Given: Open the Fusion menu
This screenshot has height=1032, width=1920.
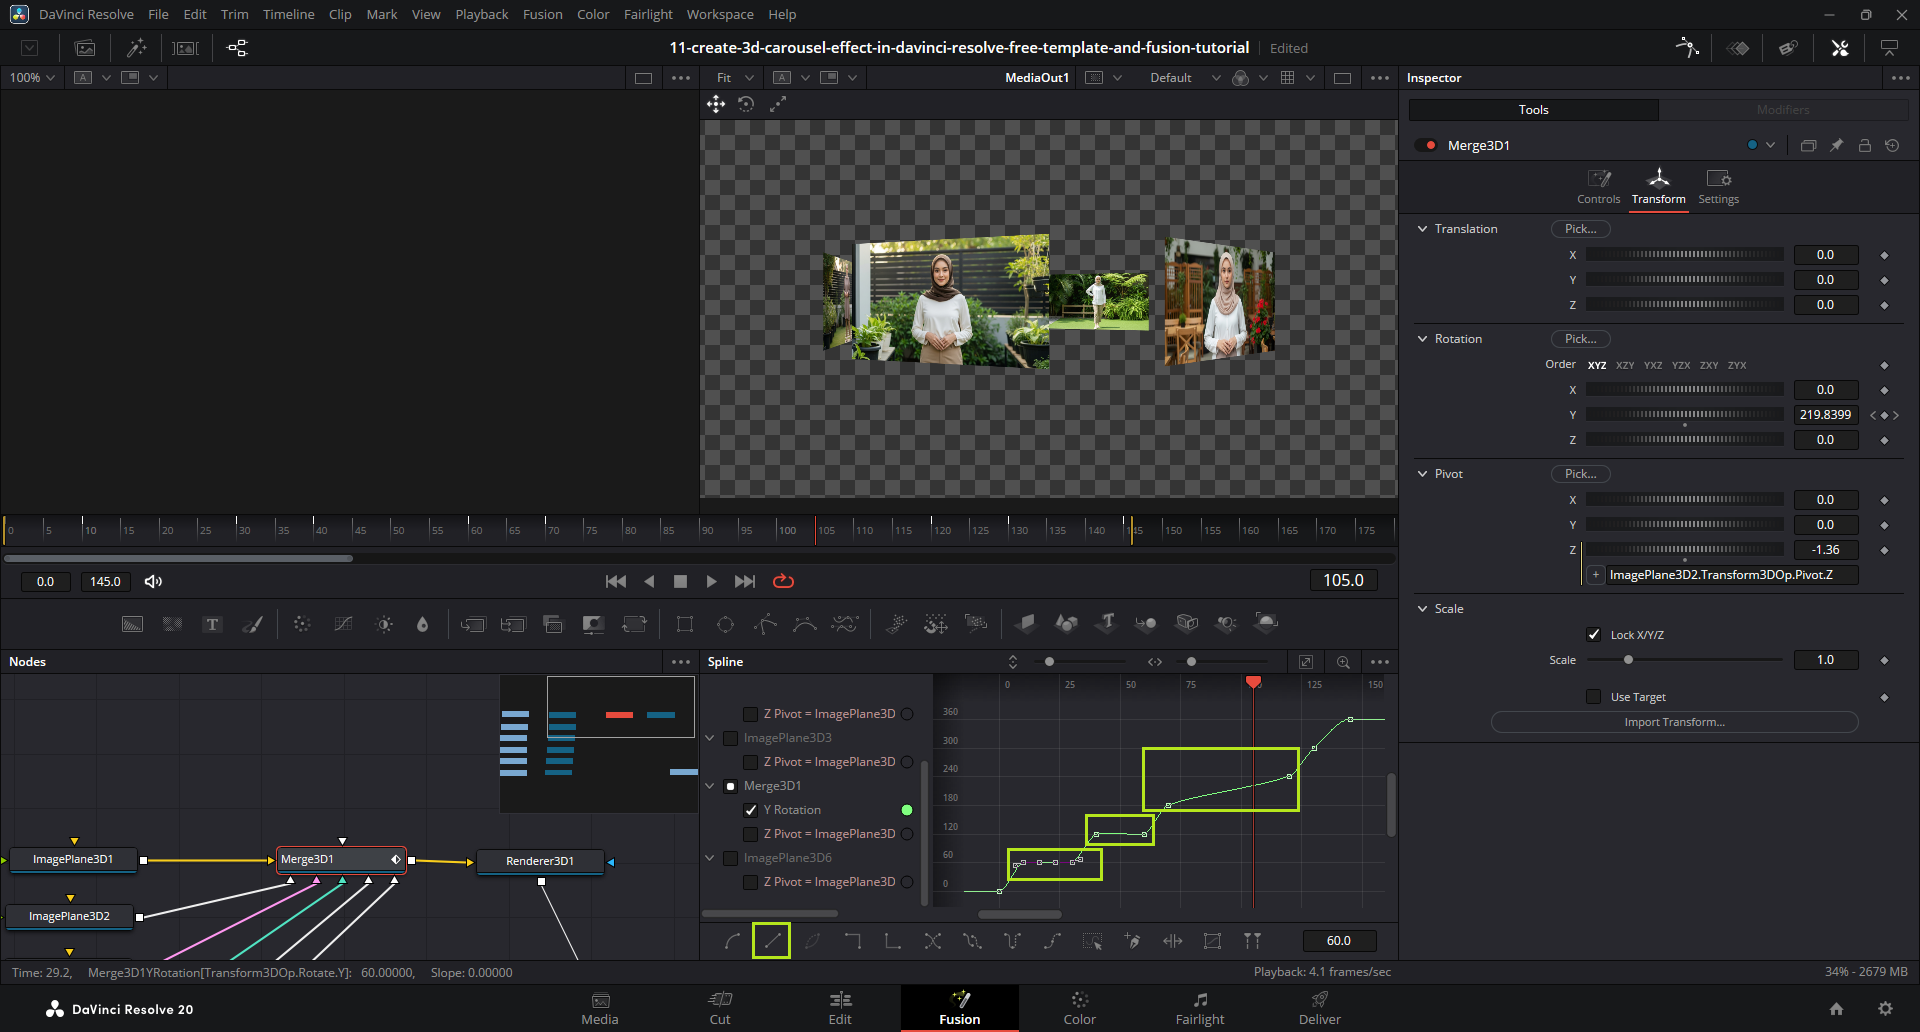Looking at the screenshot, I should [542, 14].
